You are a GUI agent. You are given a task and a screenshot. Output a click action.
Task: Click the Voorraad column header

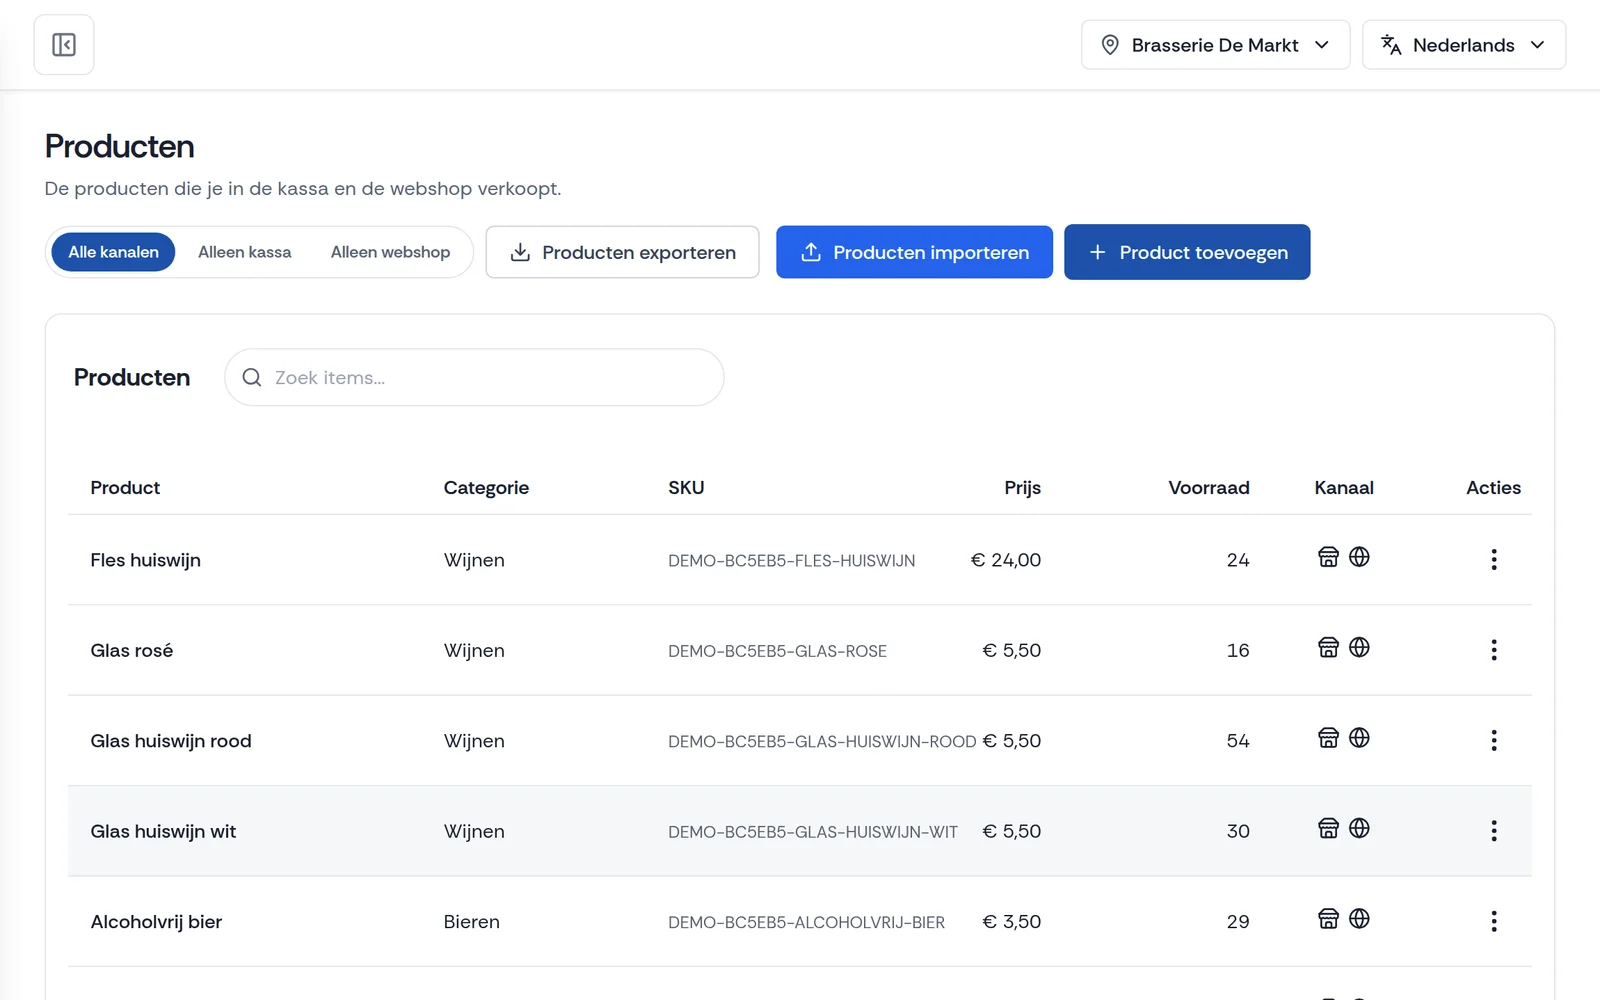coord(1208,488)
